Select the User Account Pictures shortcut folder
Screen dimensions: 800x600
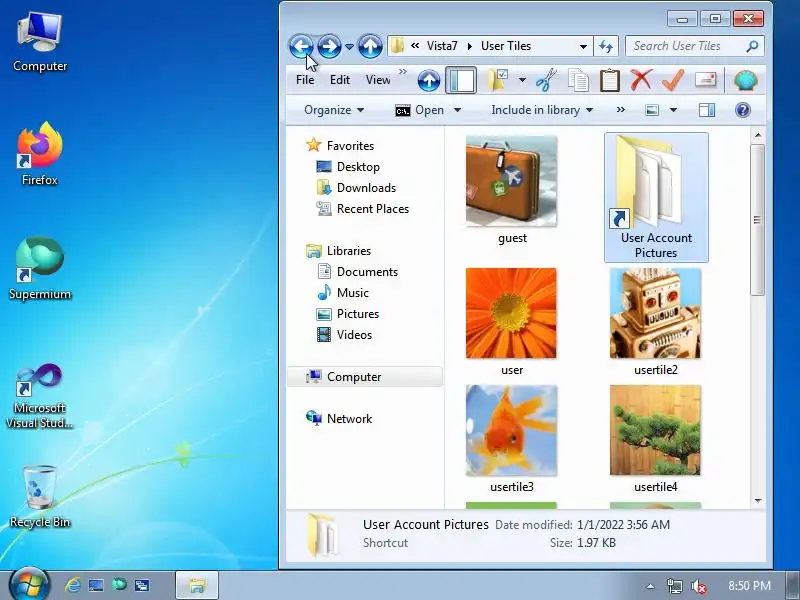click(656, 197)
